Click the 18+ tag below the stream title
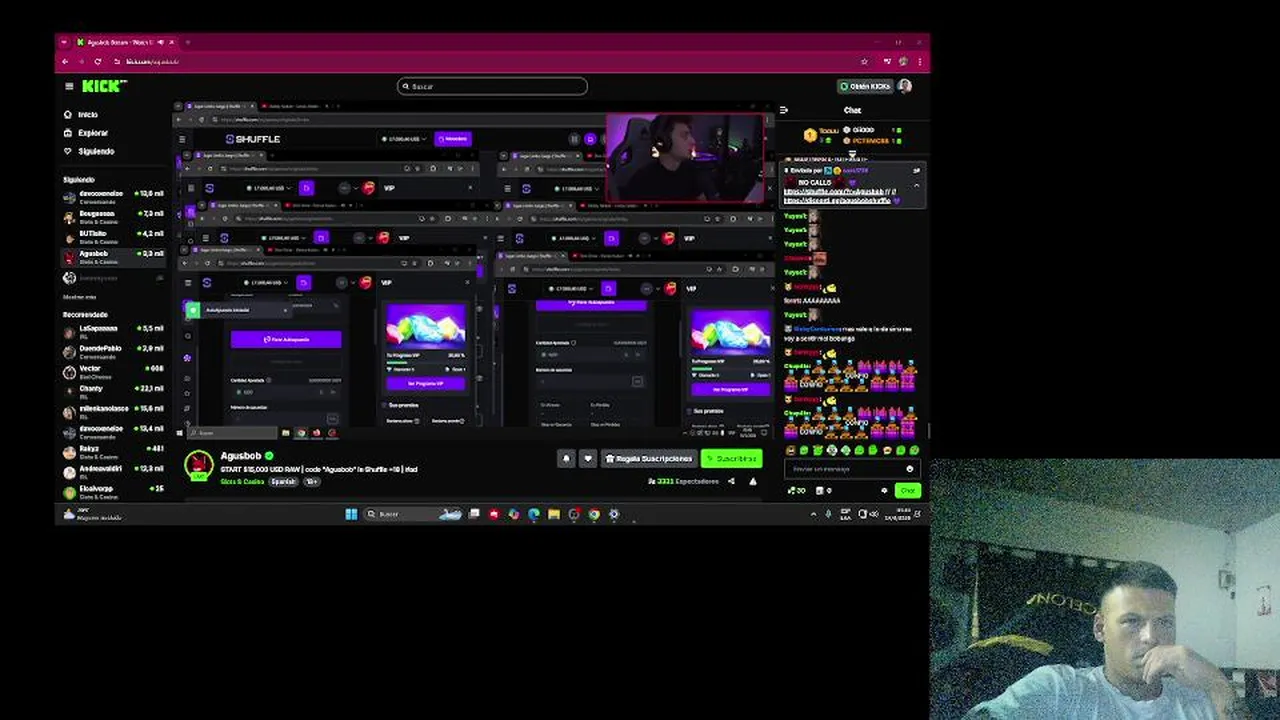Image resolution: width=1280 pixels, height=720 pixels. [x=311, y=482]
